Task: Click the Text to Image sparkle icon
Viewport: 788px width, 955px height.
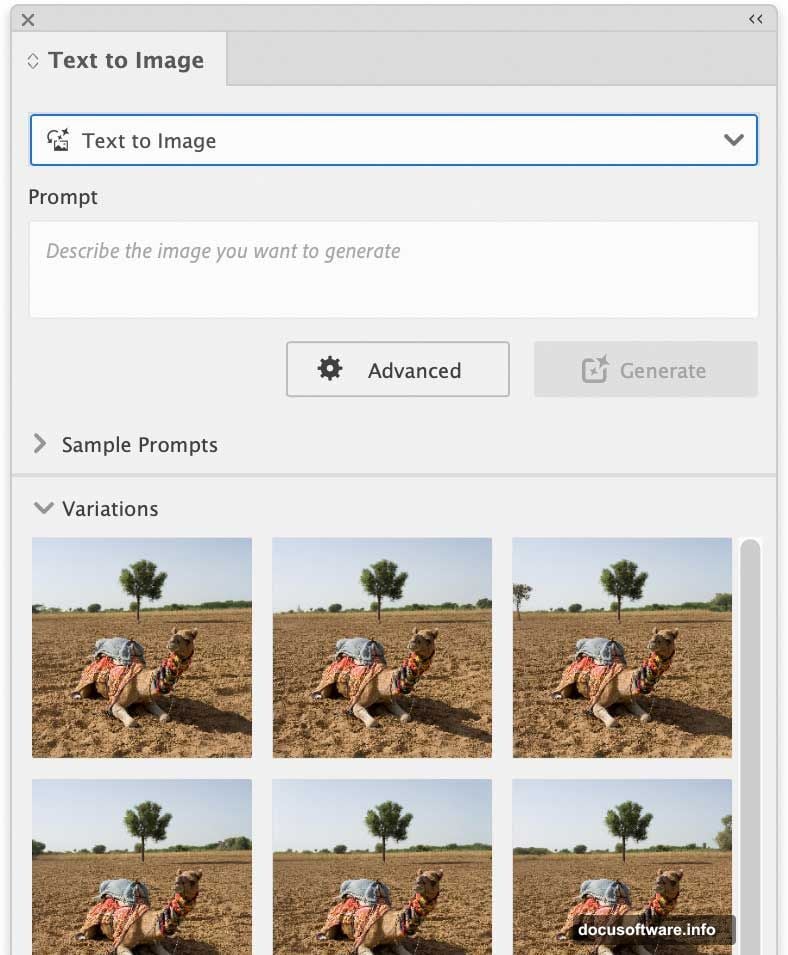Action: 58,140
